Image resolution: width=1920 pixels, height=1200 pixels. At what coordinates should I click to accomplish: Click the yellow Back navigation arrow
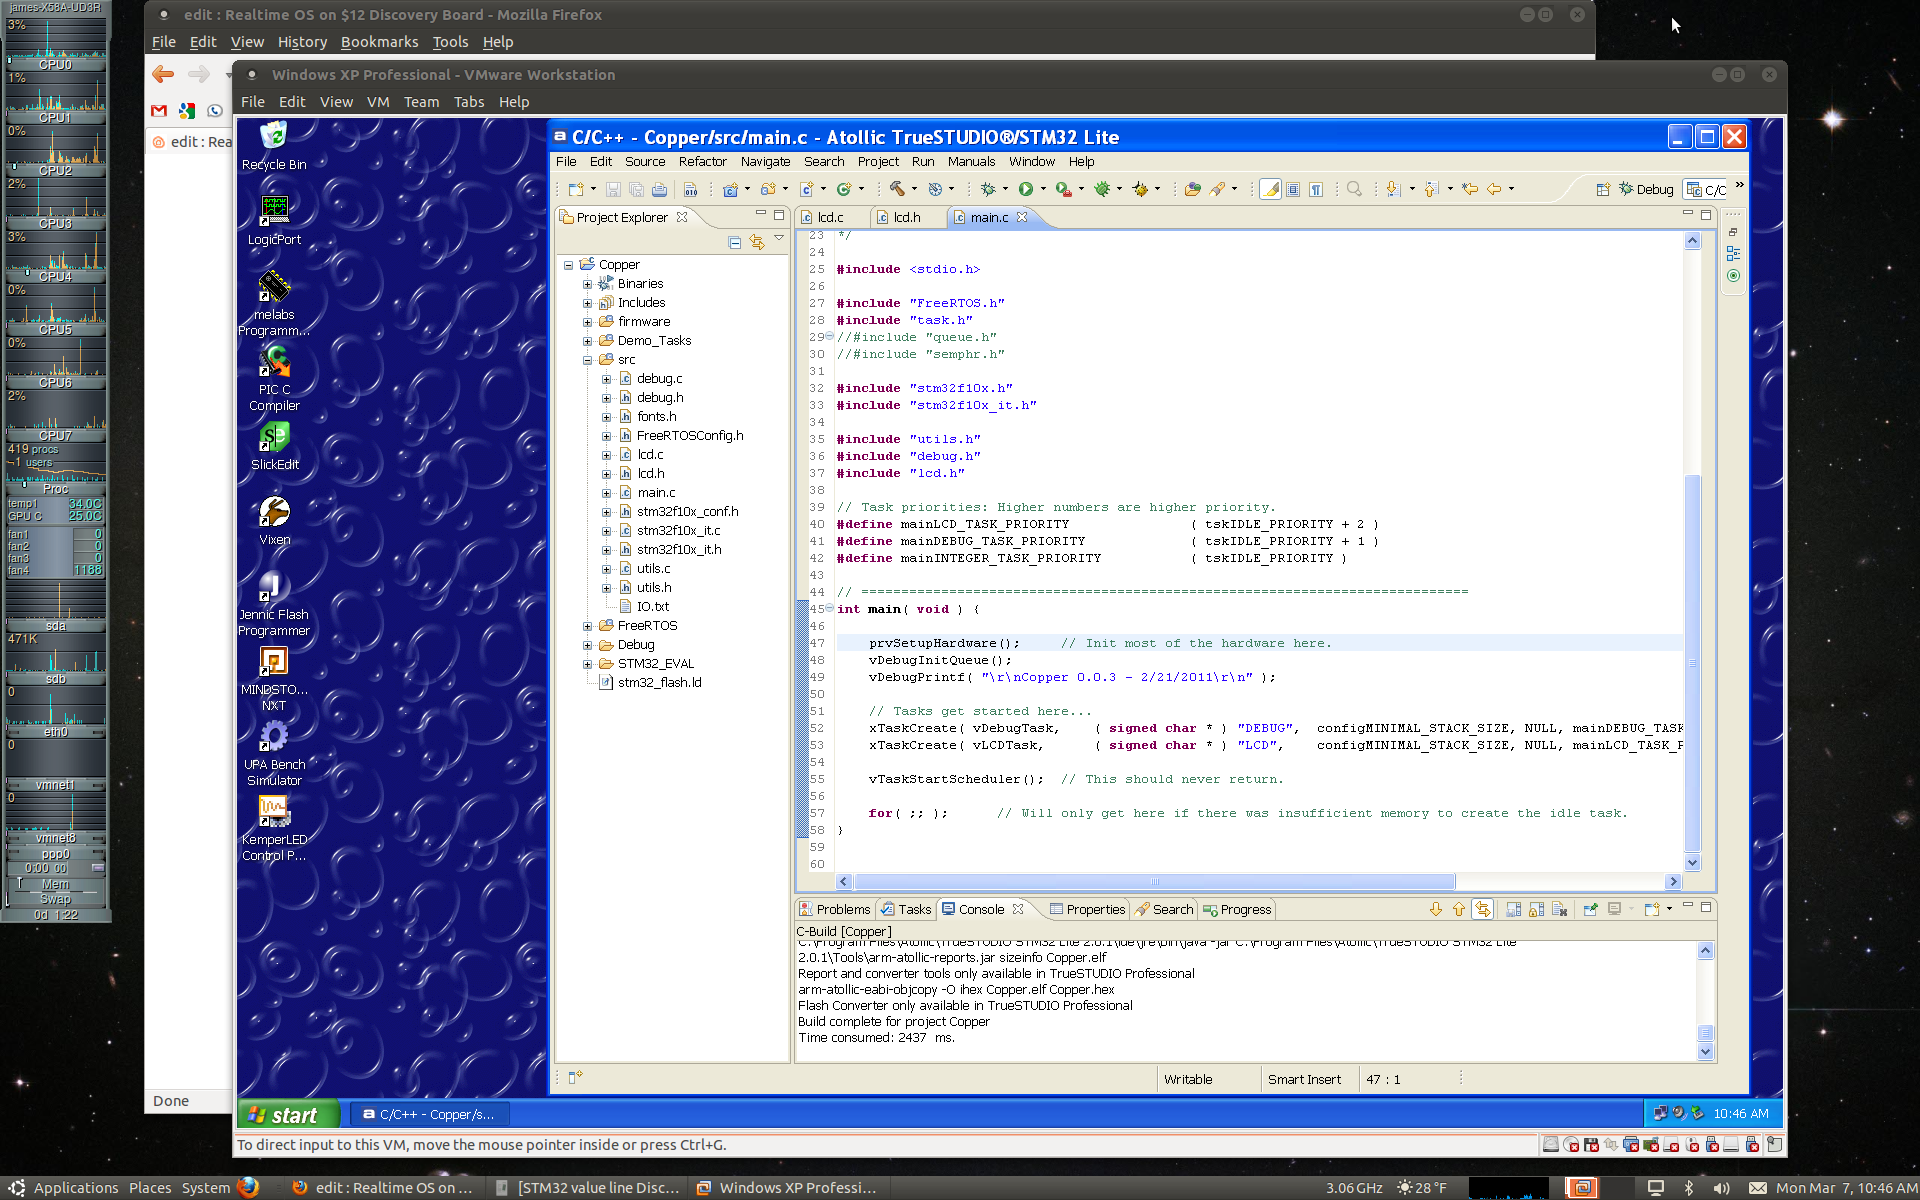click(1494, 189)
